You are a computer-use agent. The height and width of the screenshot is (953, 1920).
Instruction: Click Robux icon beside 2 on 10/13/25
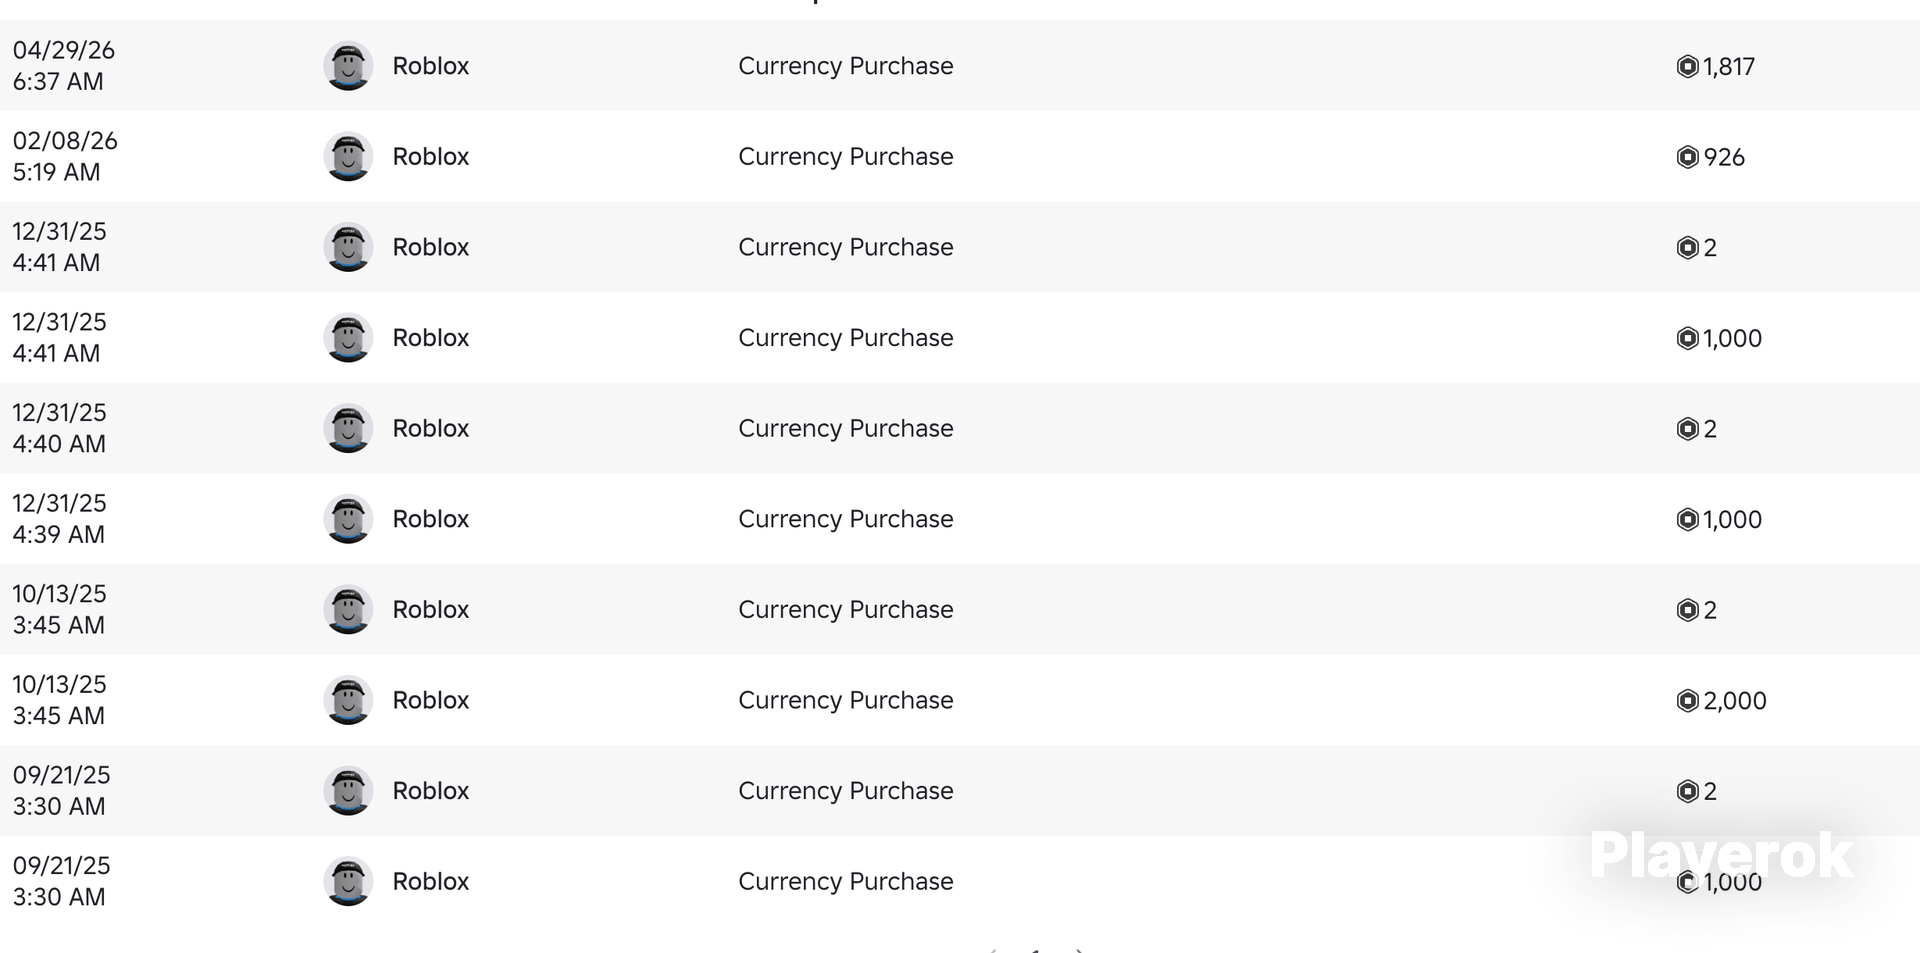(x=1687, y=610)
